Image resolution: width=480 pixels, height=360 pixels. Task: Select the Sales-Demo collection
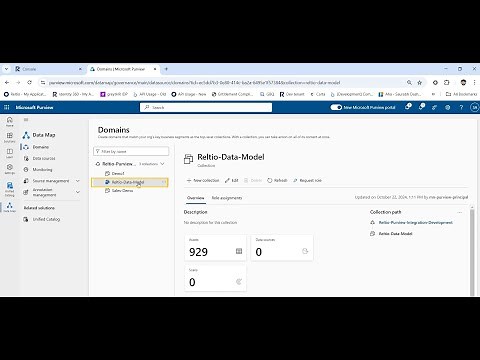click(x=122, y=191)
